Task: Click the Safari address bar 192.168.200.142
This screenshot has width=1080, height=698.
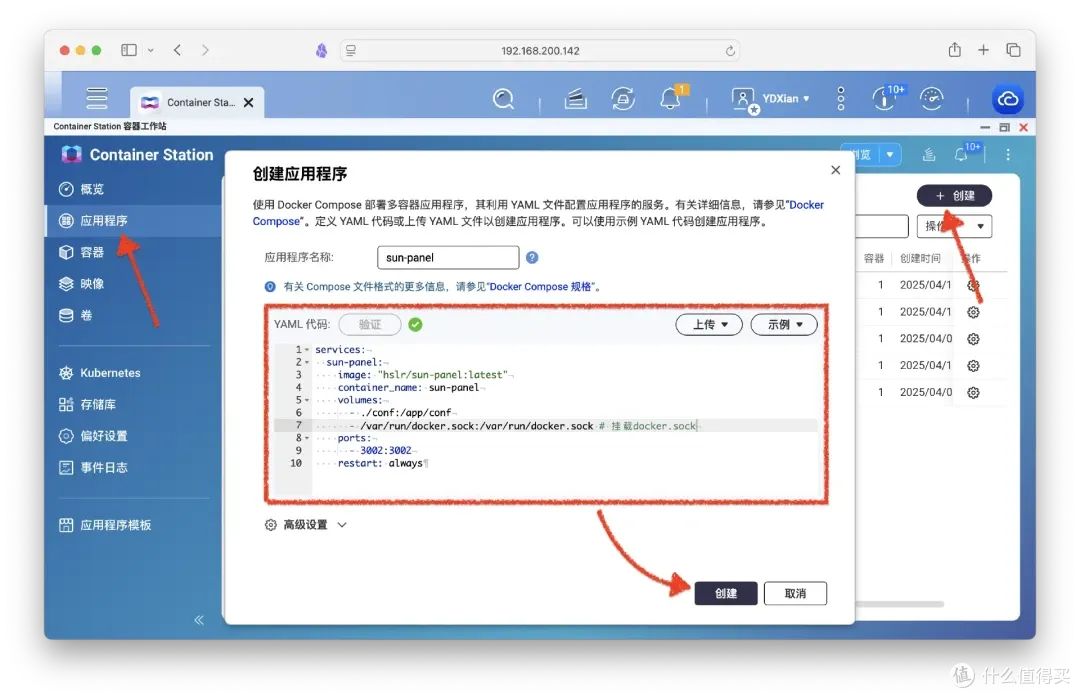Action: click(540, 51)
